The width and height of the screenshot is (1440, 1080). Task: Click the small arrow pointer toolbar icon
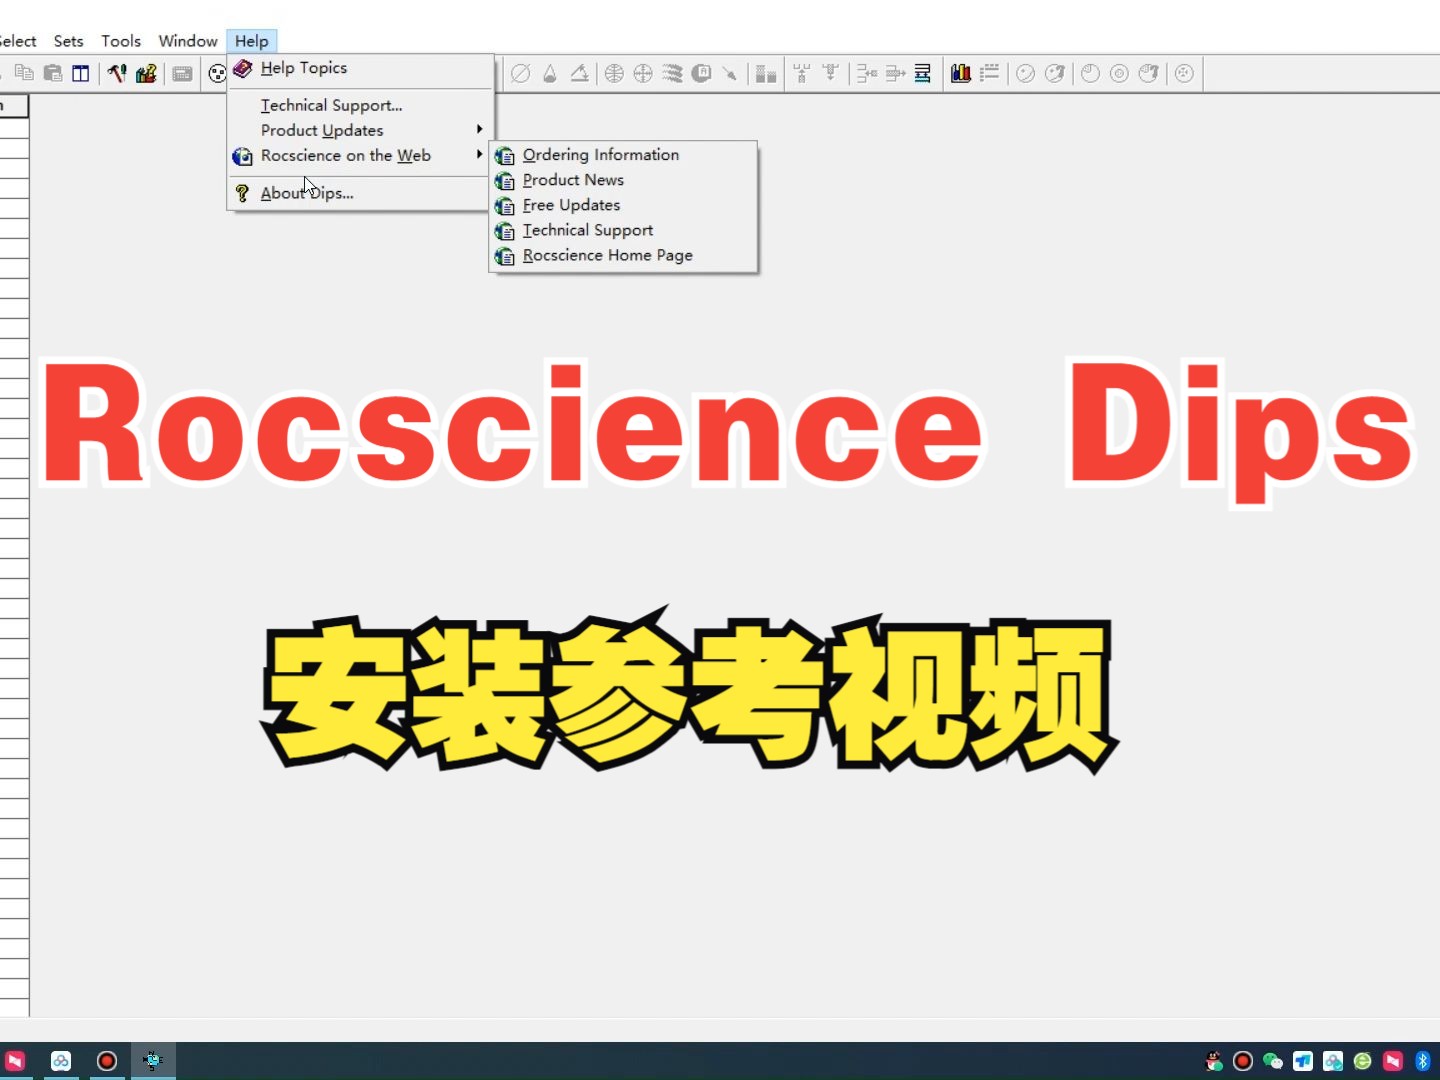coord(730,73)
